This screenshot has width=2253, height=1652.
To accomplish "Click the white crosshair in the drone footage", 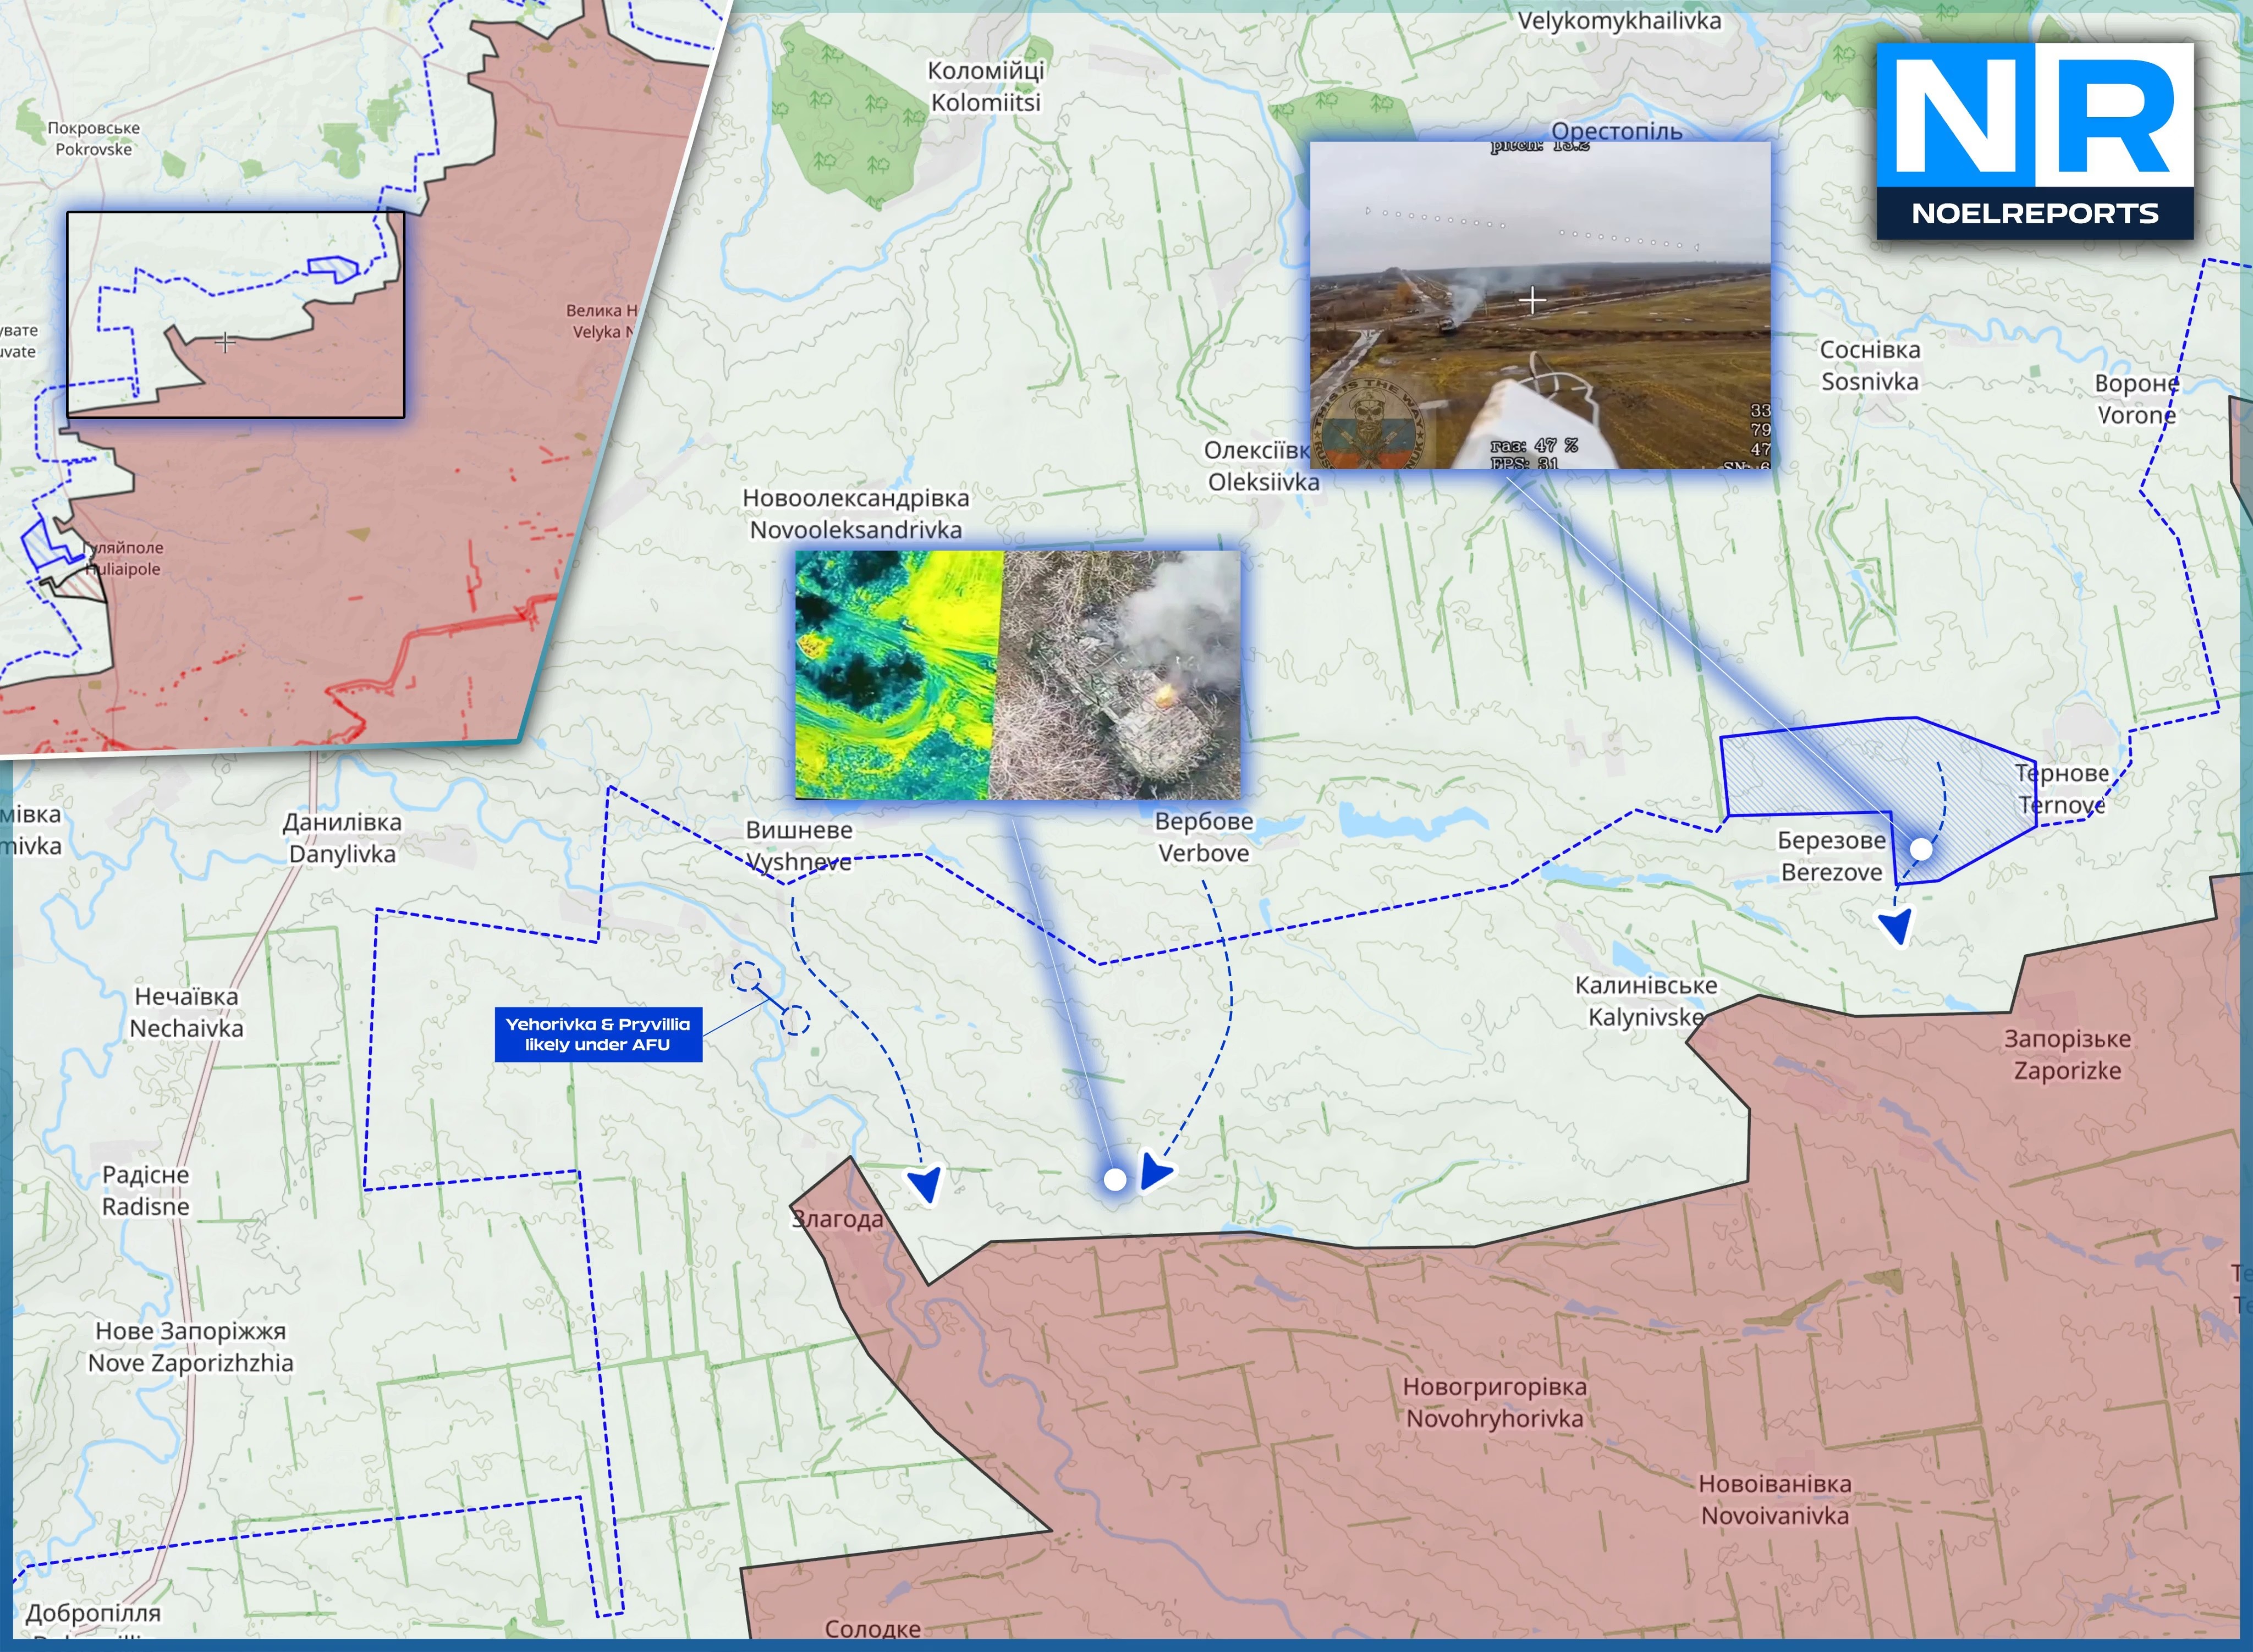I will click(1532, 300).
